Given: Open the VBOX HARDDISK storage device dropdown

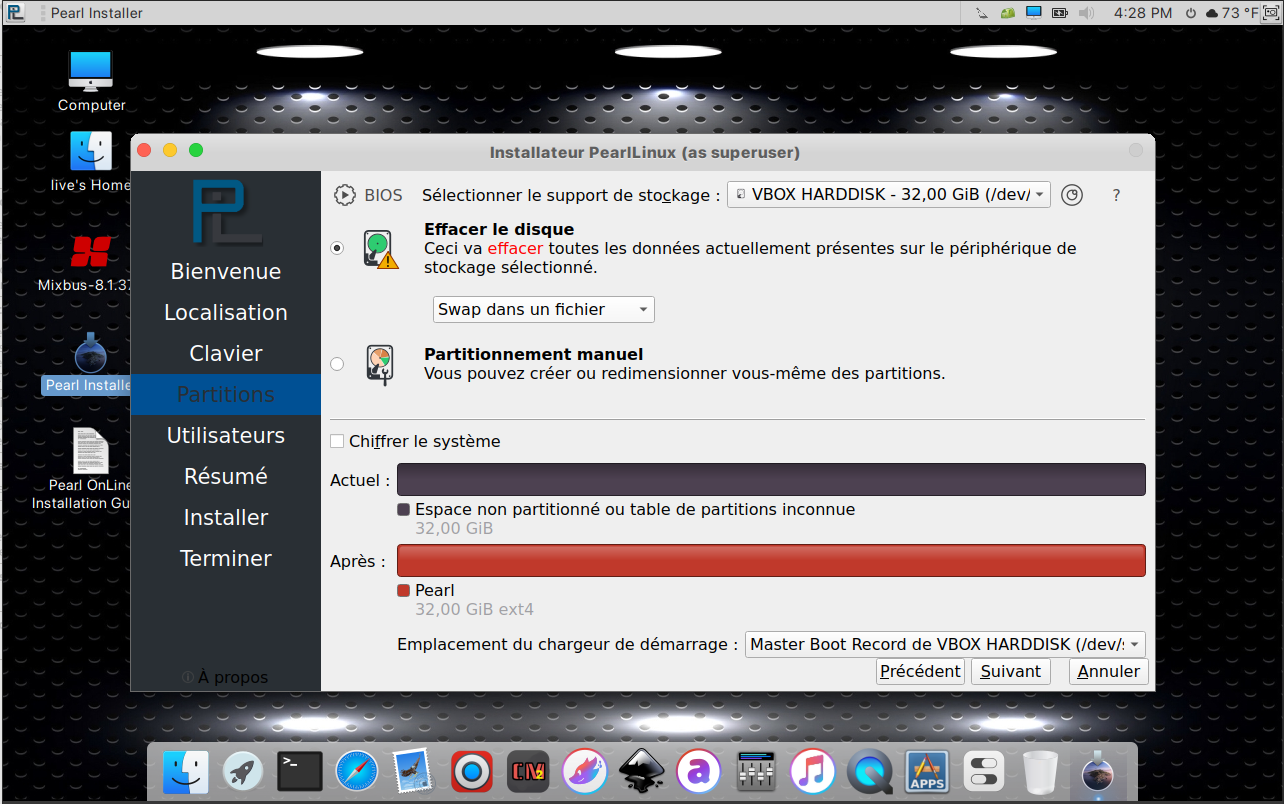Looking at the screenshot, I should click(888, 195).
